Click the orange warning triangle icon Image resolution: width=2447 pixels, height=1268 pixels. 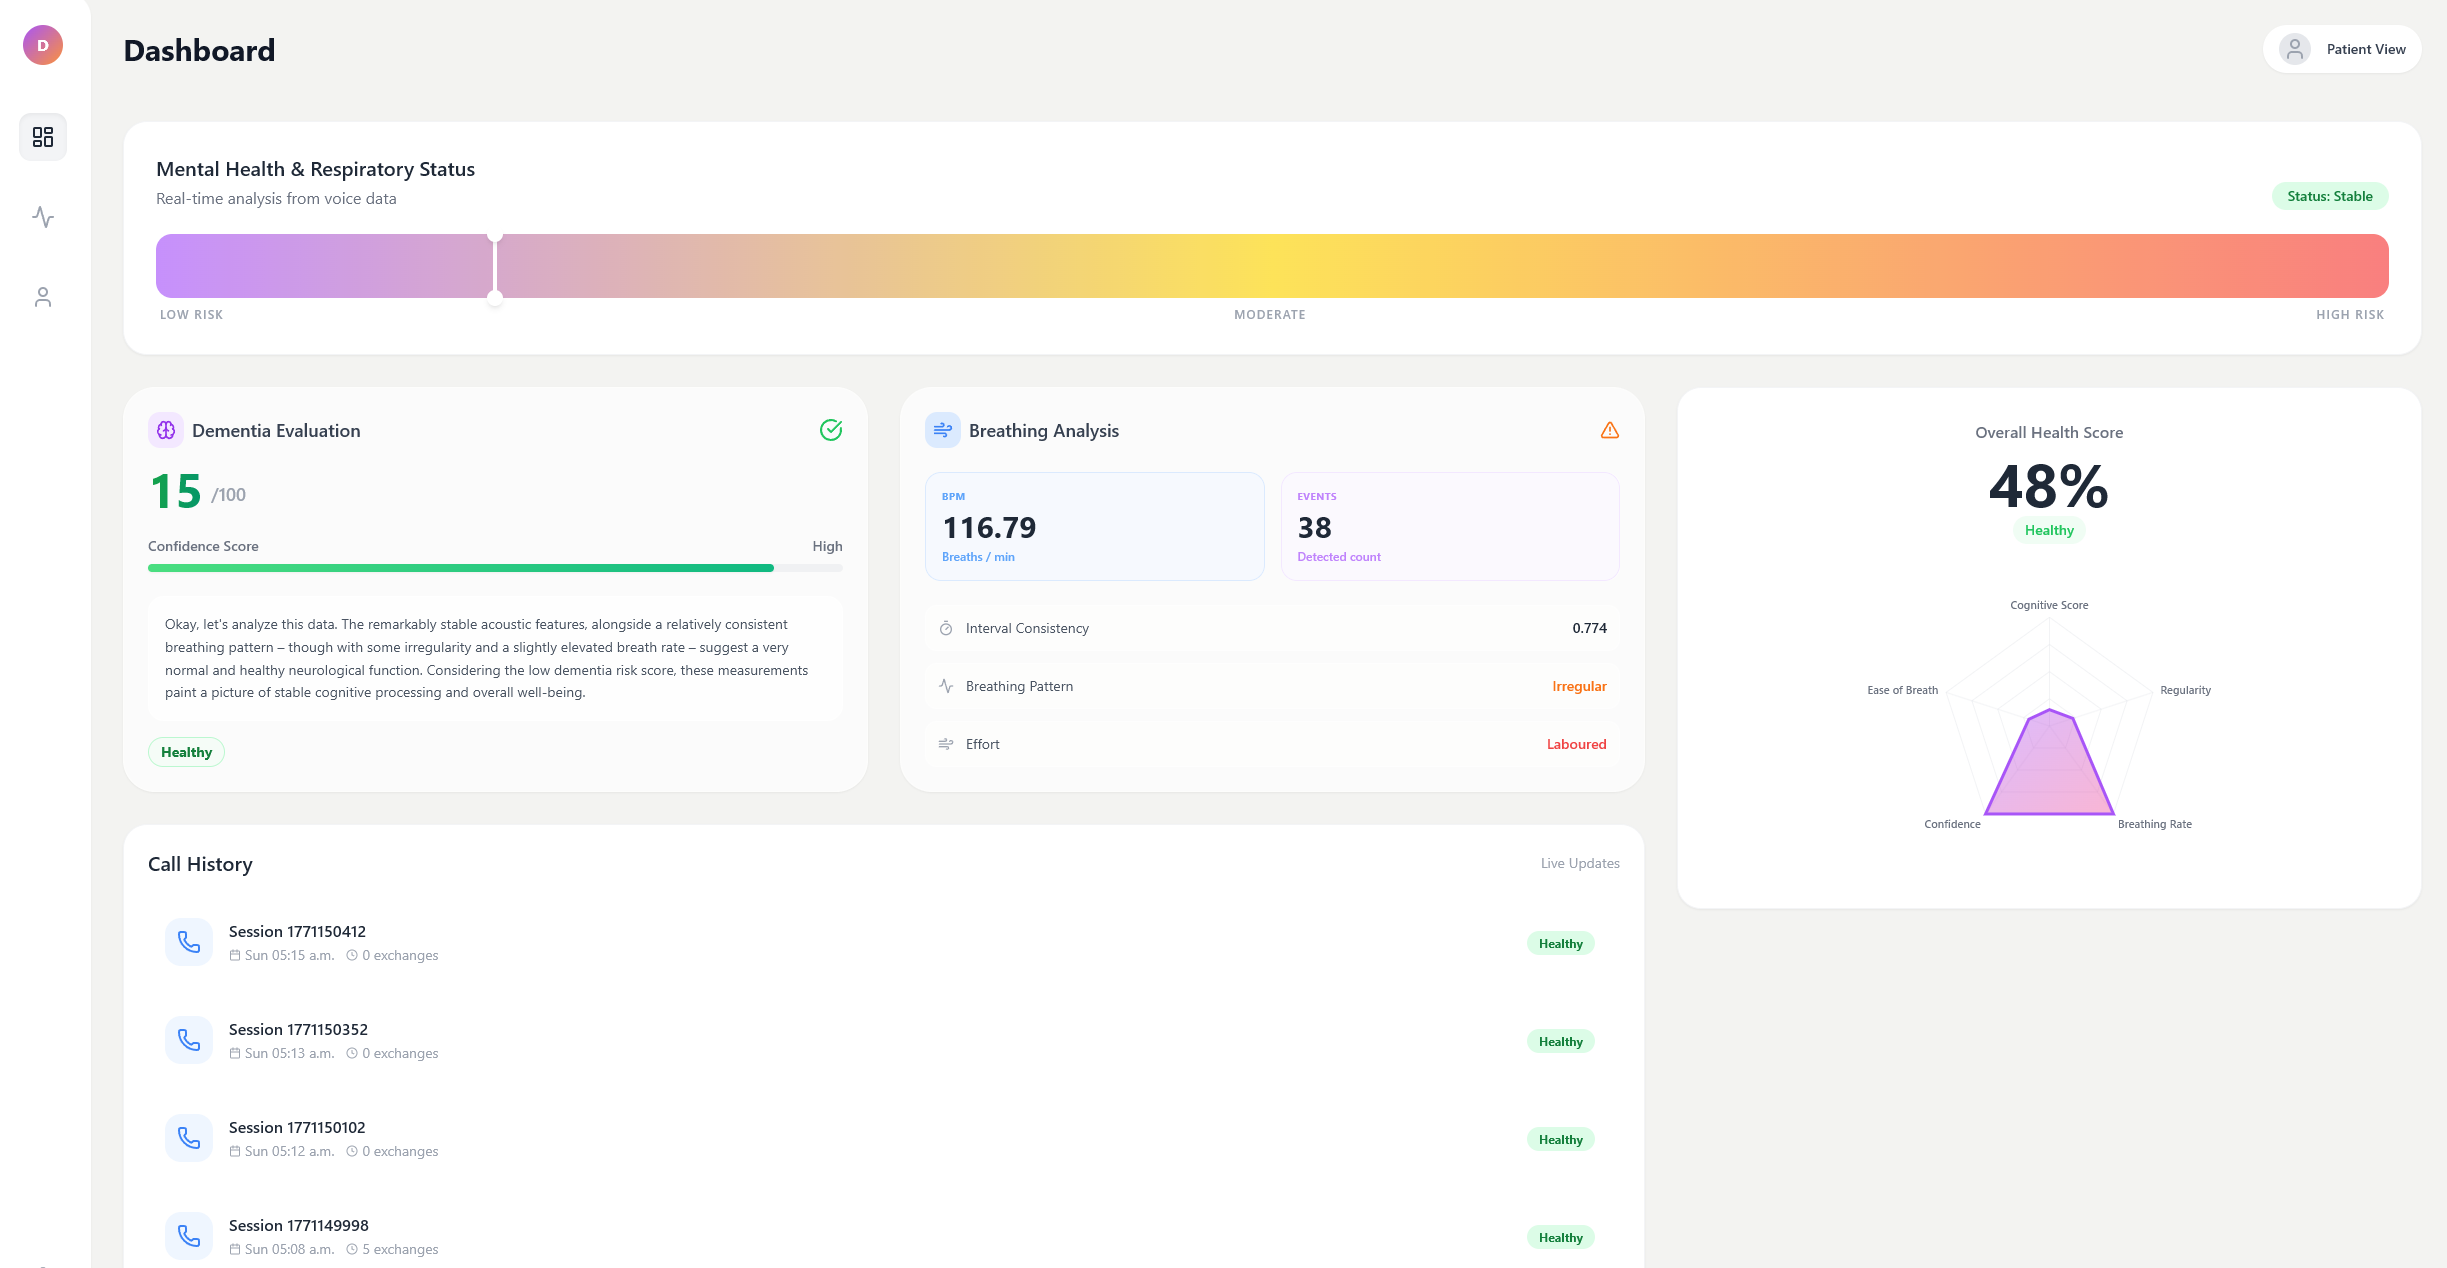pos(1609,430)
